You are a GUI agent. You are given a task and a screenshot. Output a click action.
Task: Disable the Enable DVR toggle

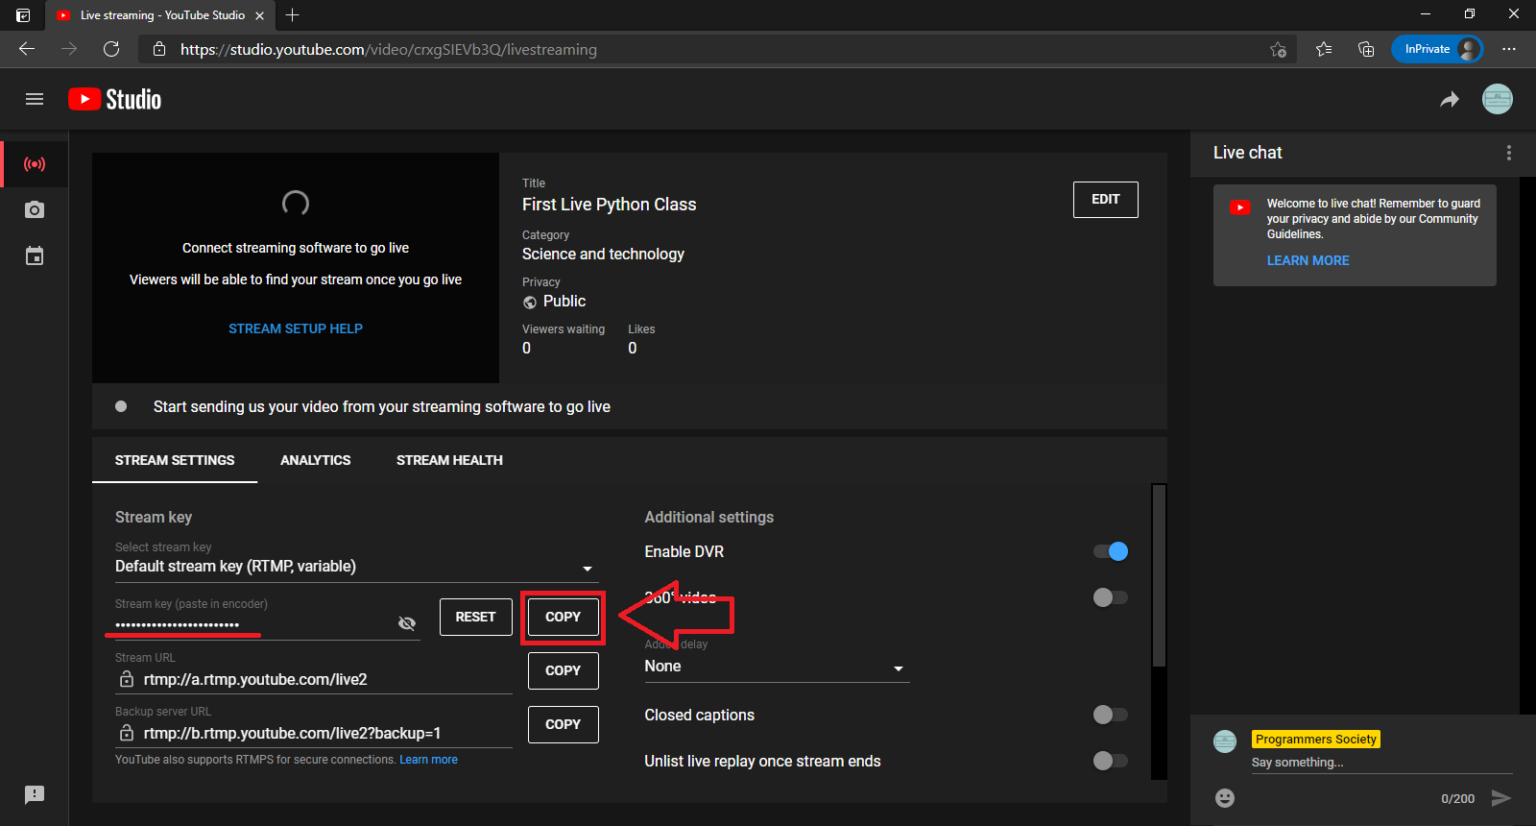tap(1110, 551)
